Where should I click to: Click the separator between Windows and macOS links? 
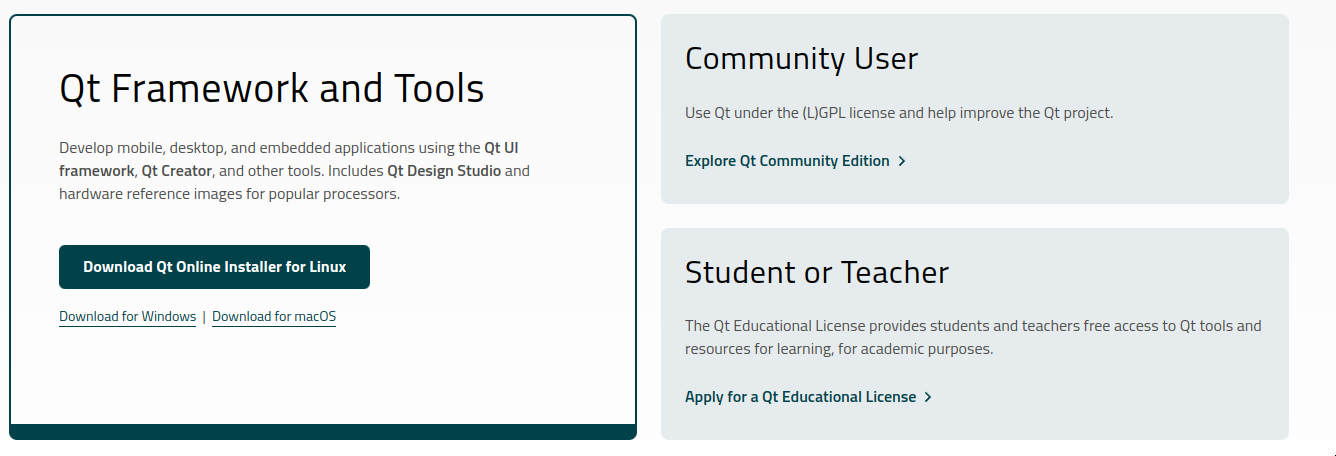[x=204, y=317]
